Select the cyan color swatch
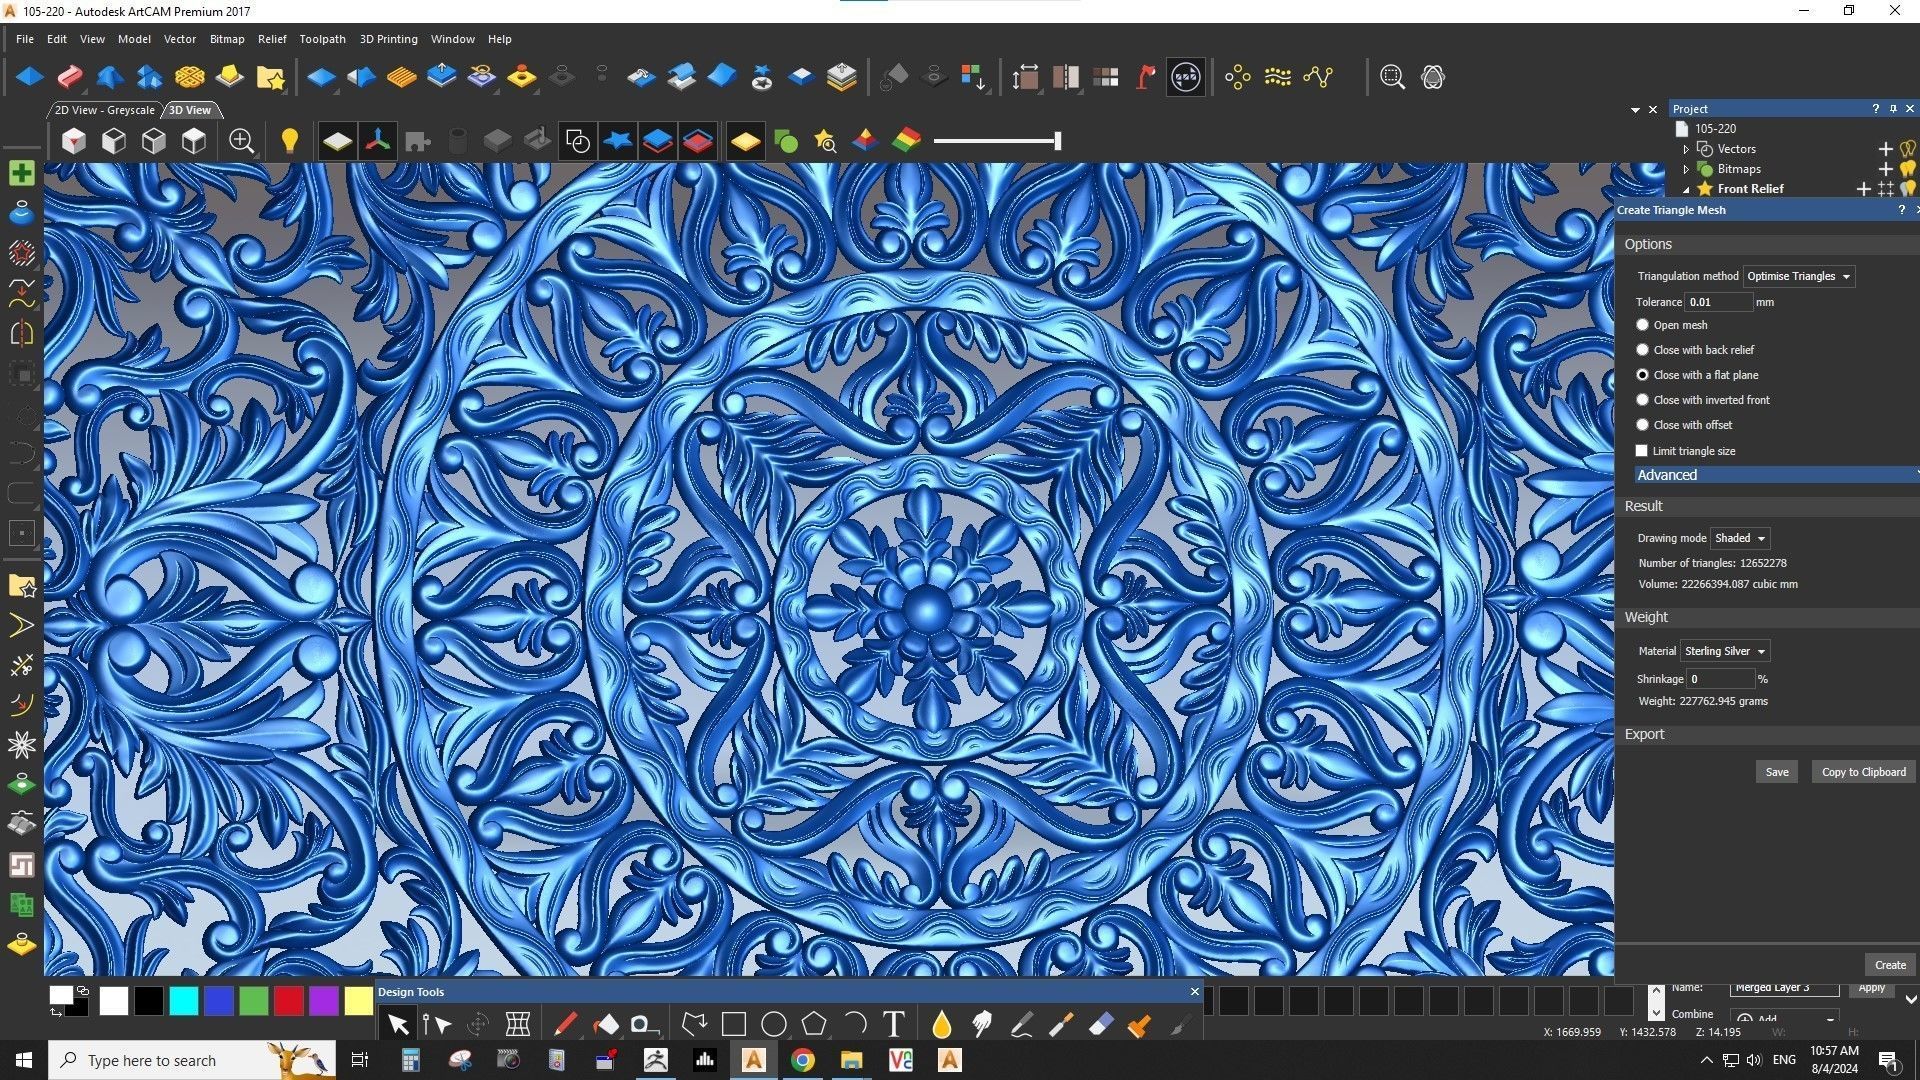The image size is (1920, 1080). (184, 1001)
